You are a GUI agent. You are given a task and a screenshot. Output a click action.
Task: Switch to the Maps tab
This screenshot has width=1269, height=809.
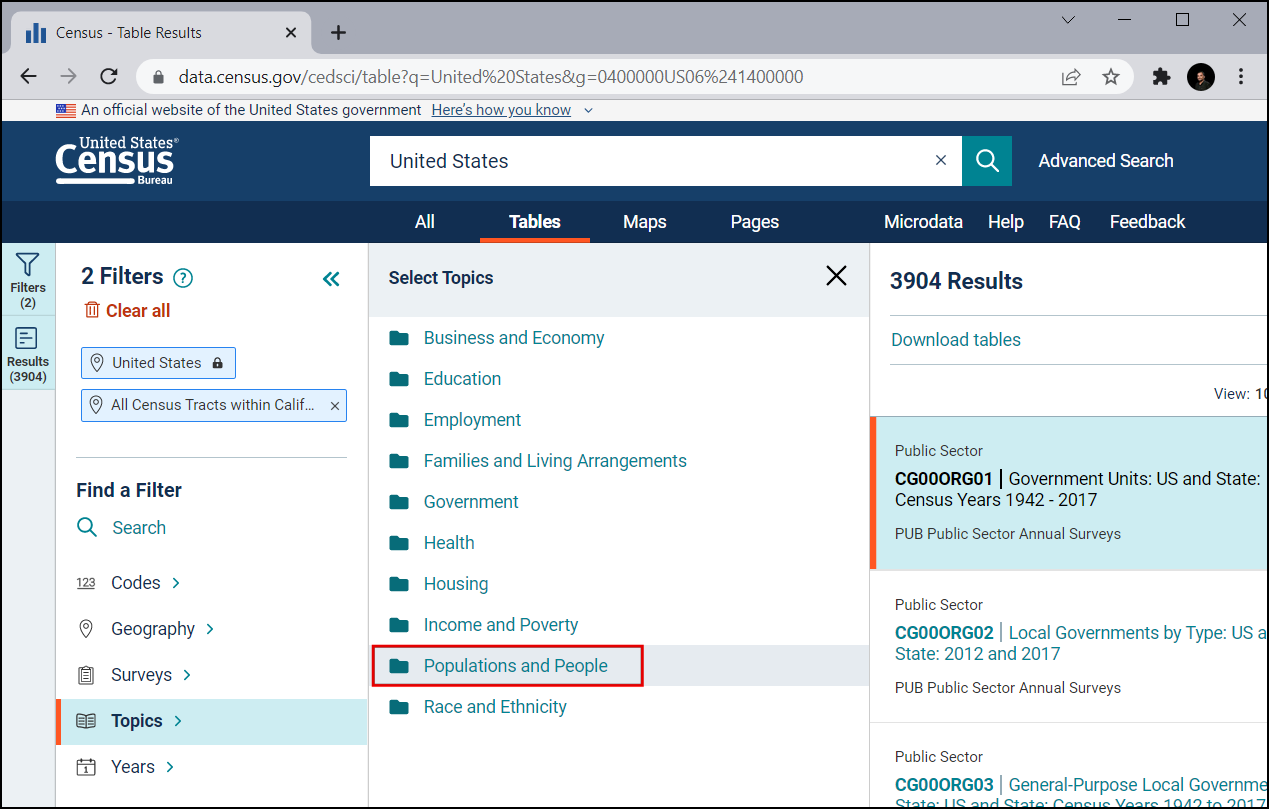(644, 222)
